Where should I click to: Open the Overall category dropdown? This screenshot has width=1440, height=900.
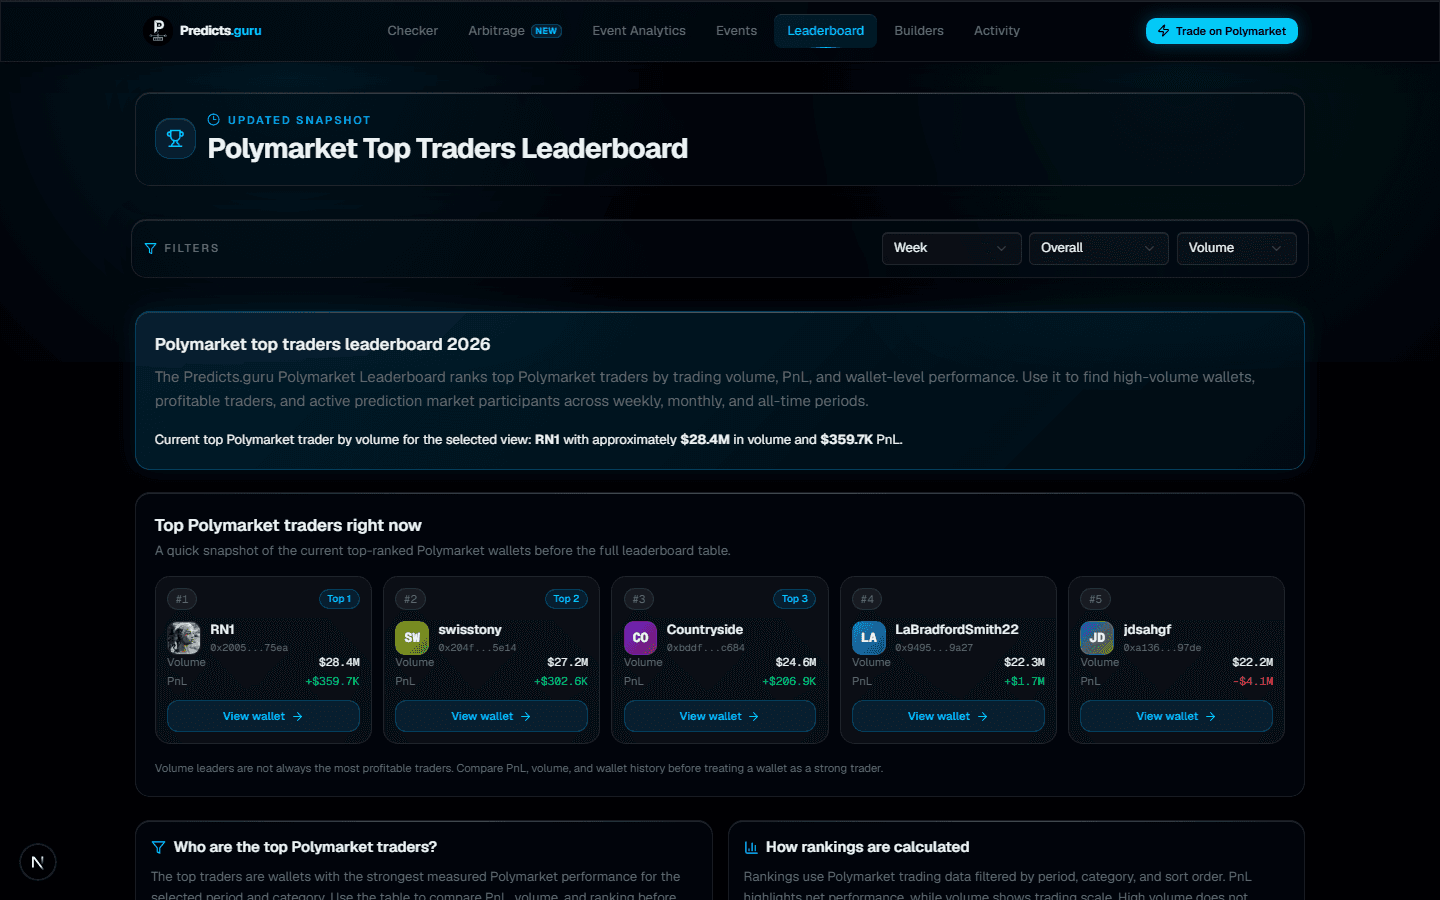(x=1098, y=248)
